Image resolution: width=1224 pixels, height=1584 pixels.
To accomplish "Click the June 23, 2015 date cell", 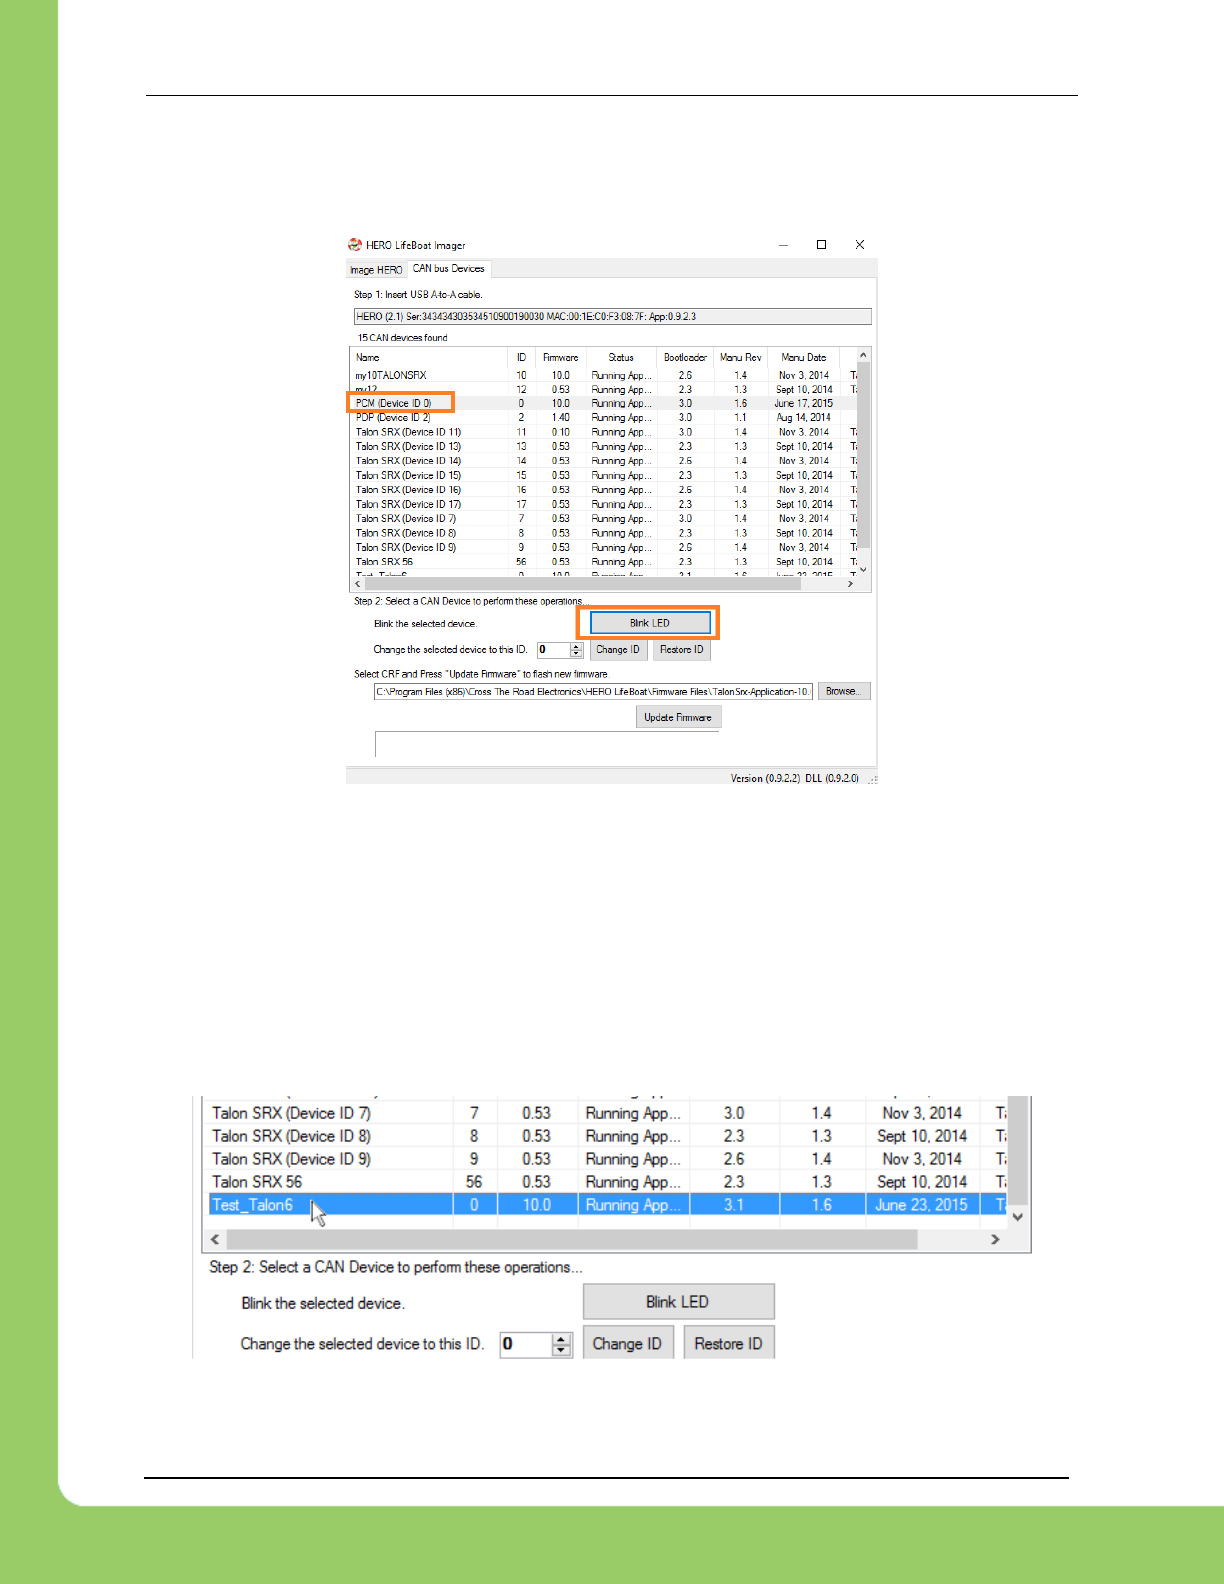I will pyautogui.click(x=921, y=1205).
